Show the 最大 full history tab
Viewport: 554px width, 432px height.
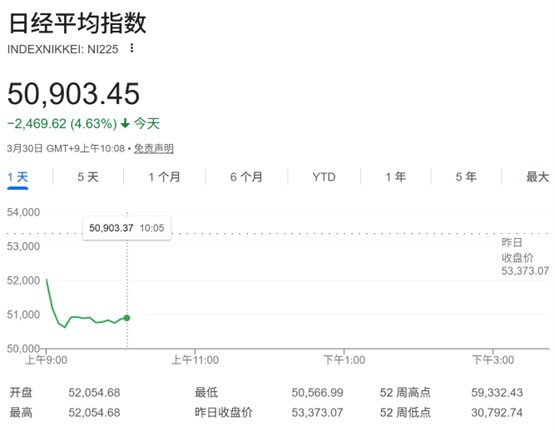538,177
